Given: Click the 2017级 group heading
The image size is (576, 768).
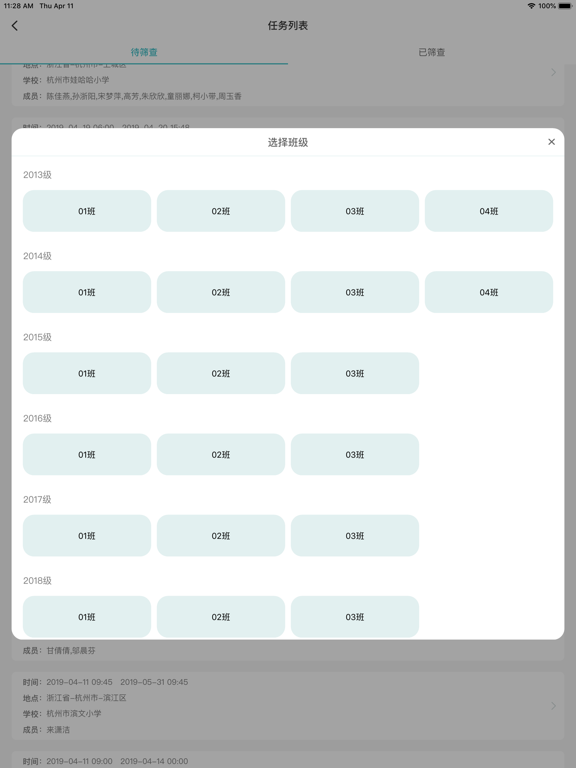Looking at the screenshot, I should (x=37, y=500).
